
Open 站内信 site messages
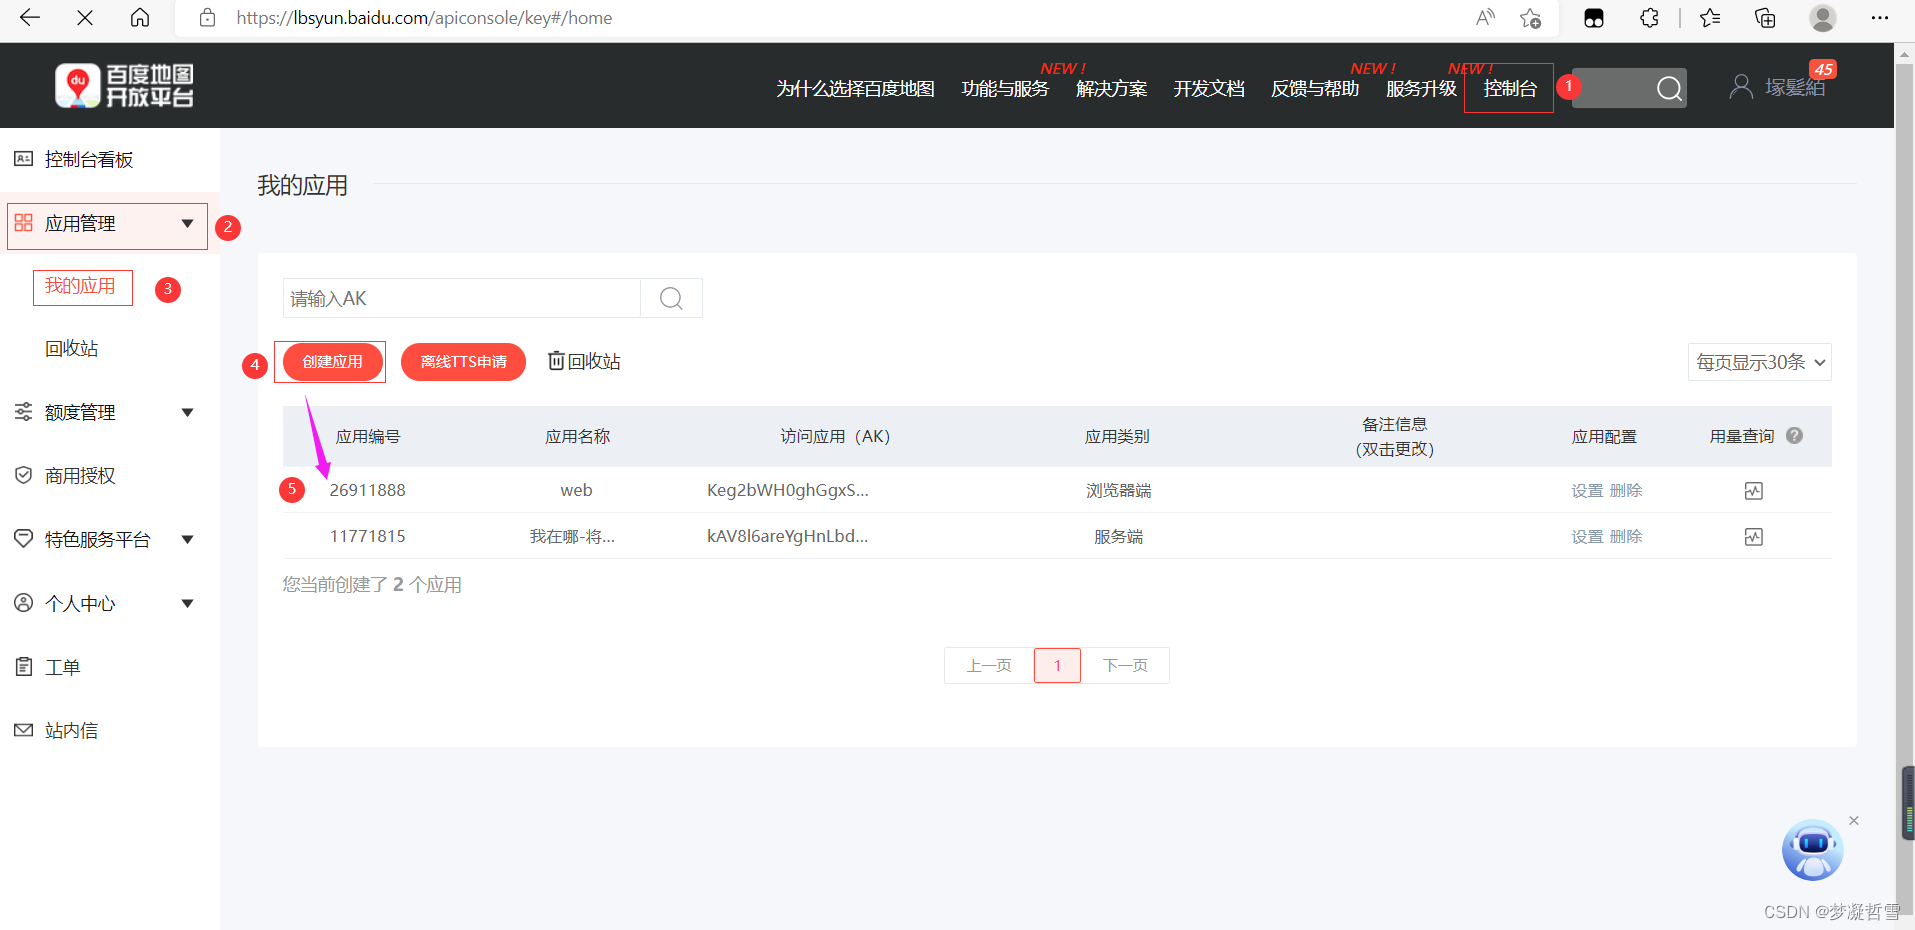[70, 730]
